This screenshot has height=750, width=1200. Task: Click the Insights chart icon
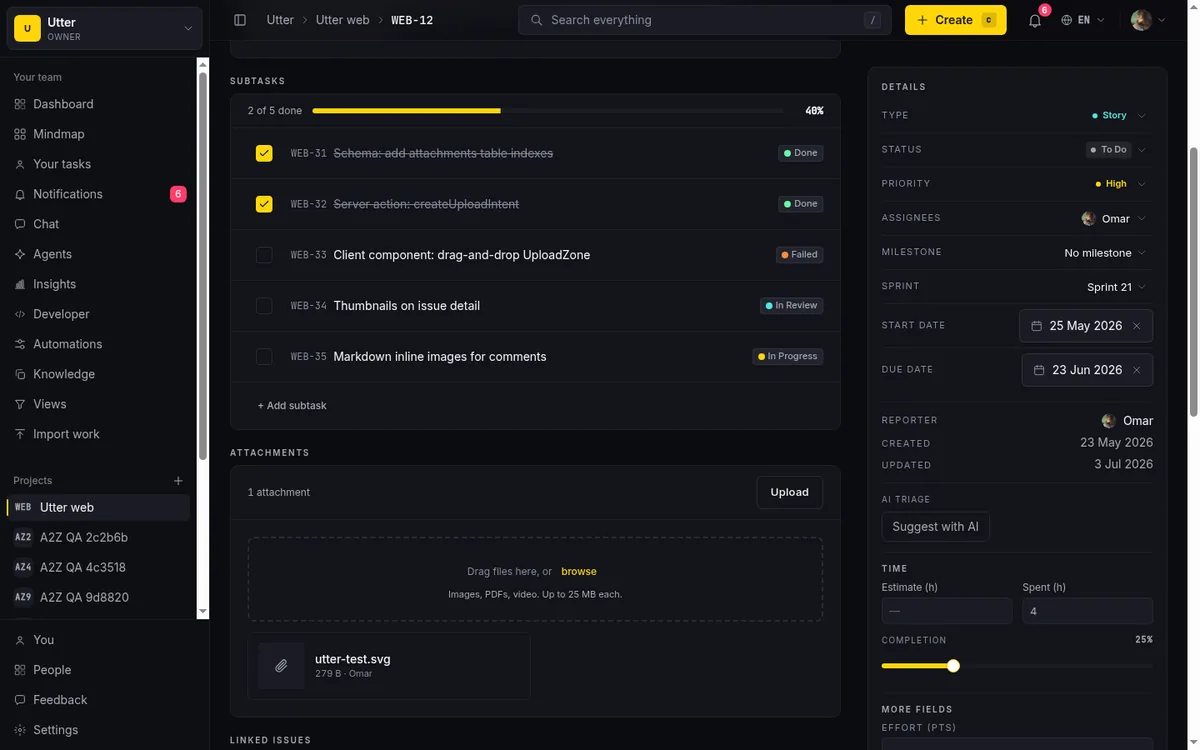pyautogui.click(x=20, y=284)
